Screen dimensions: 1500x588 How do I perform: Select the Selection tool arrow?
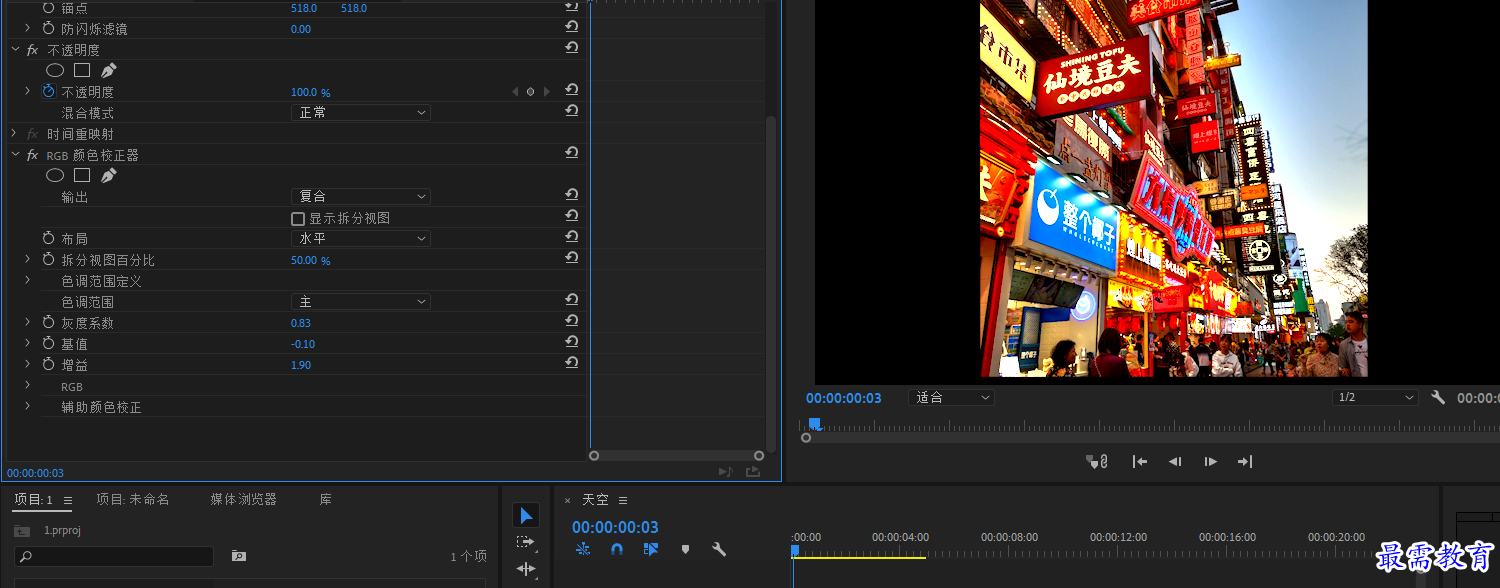click(526, 516)
